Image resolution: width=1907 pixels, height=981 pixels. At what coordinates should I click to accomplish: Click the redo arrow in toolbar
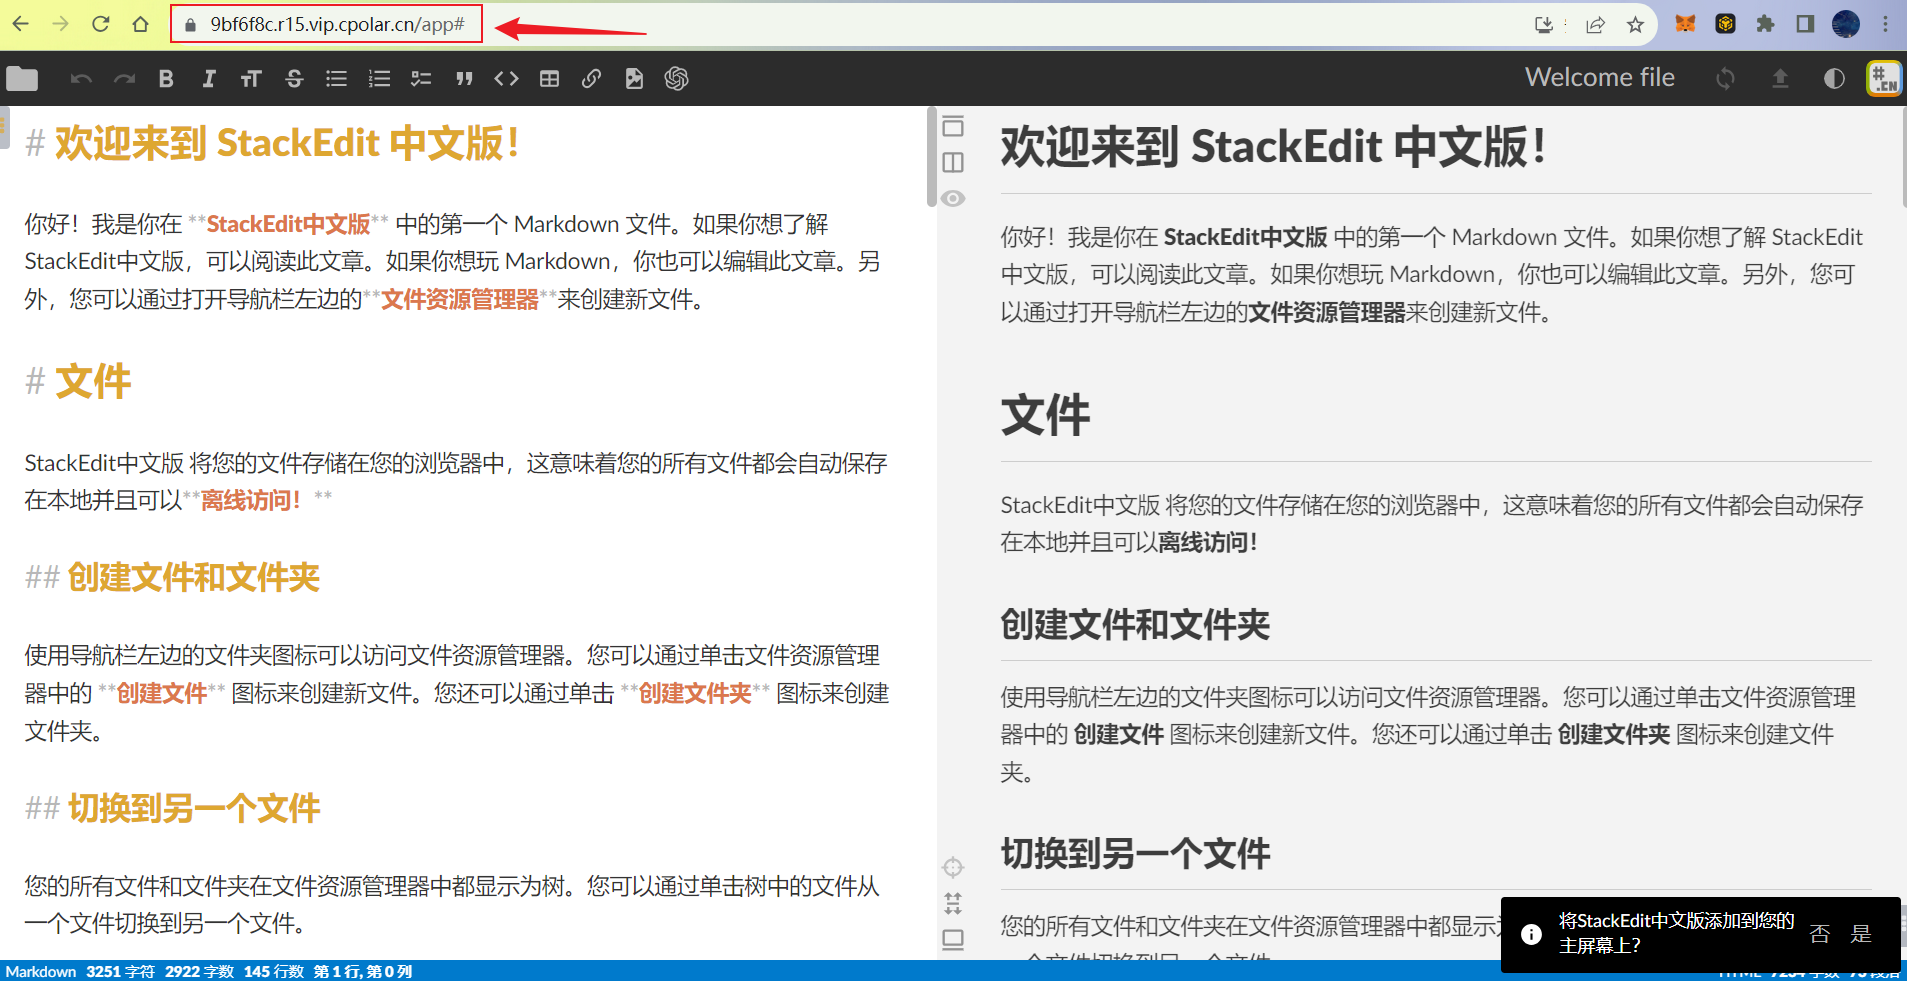124,79
